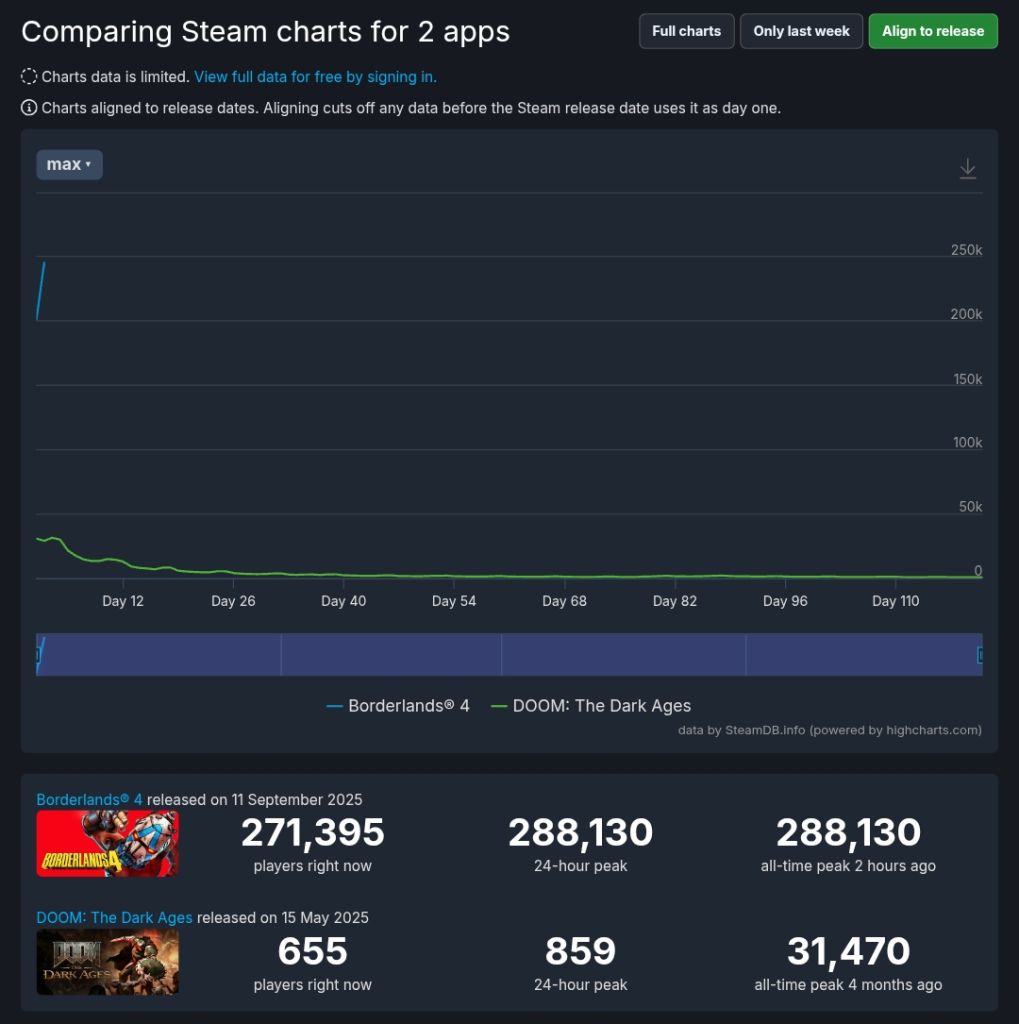Select Only last week view
The image size is (1019, 1024).
(801, 31)
